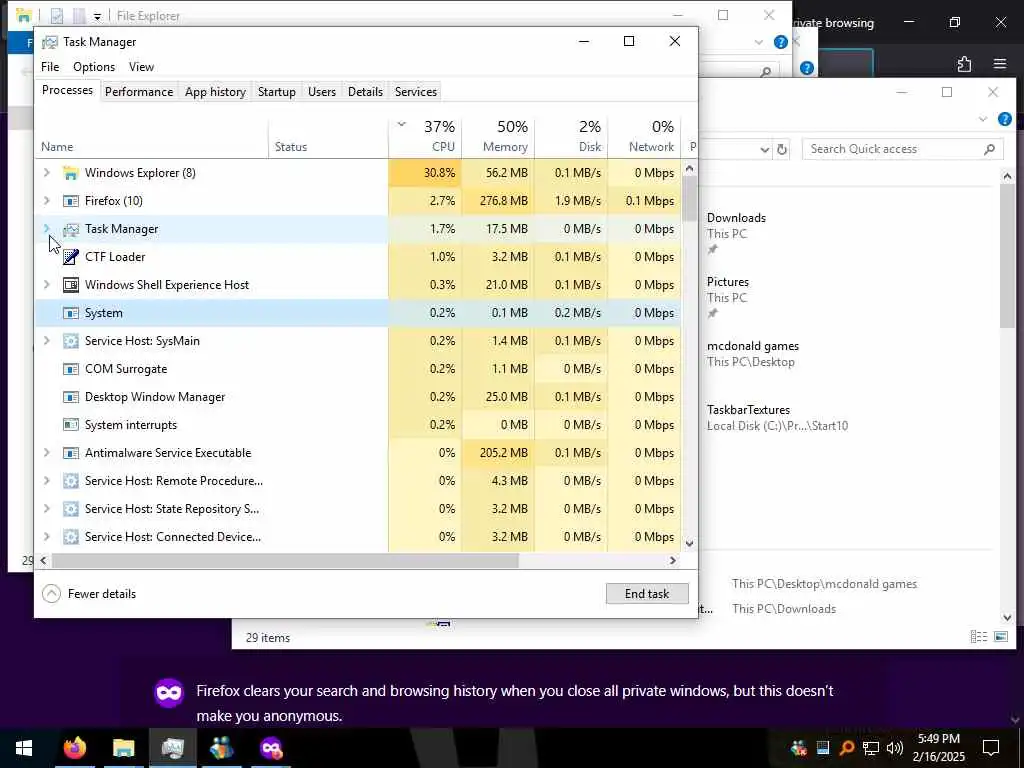Expand Windows Shell Experience Host row
Image resolution: width=1024 pixels, height=768 pixels.
46,285
